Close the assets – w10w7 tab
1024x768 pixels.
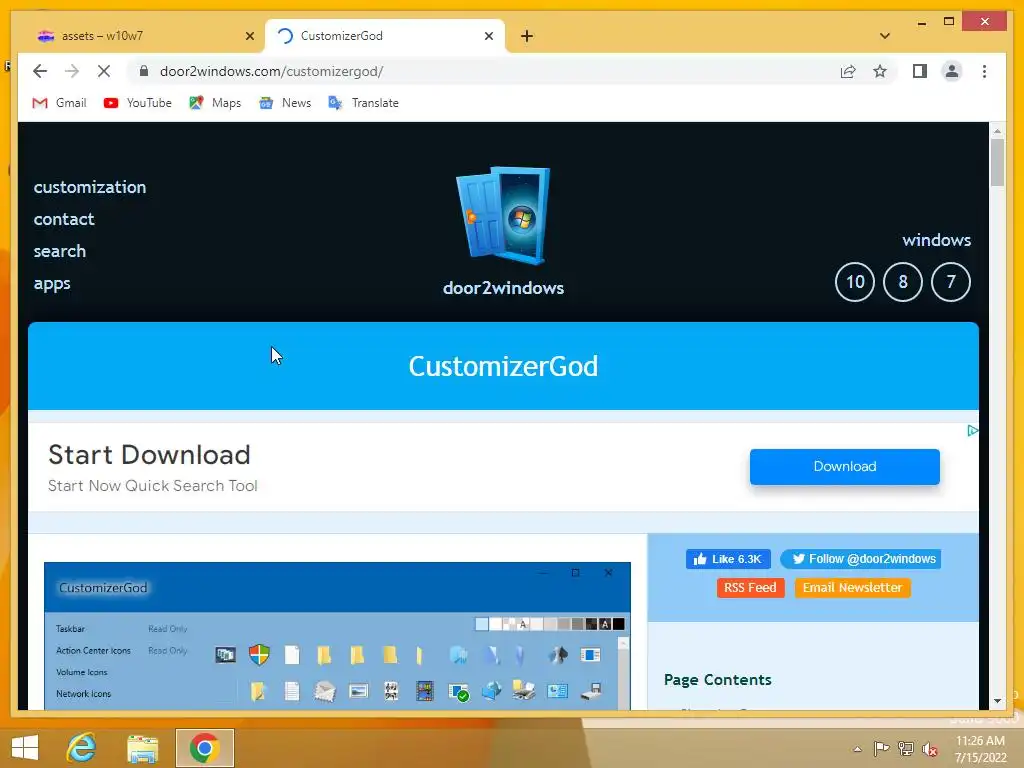pos(249,36)
